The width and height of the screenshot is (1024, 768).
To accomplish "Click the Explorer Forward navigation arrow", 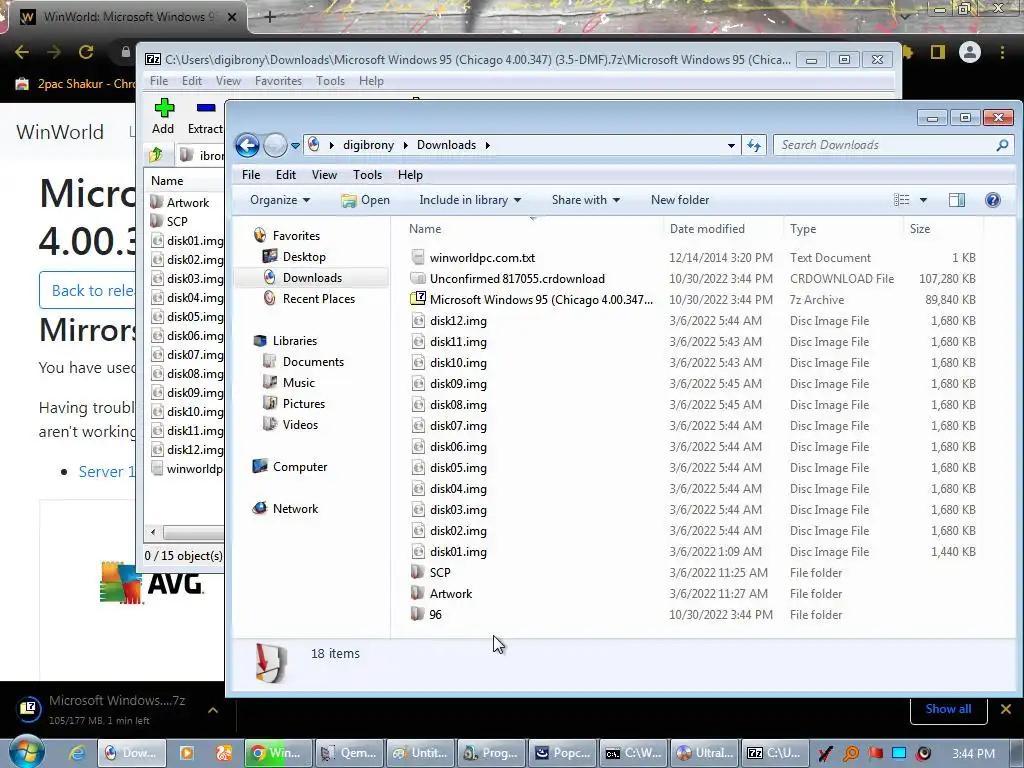I will click(275, 145).
